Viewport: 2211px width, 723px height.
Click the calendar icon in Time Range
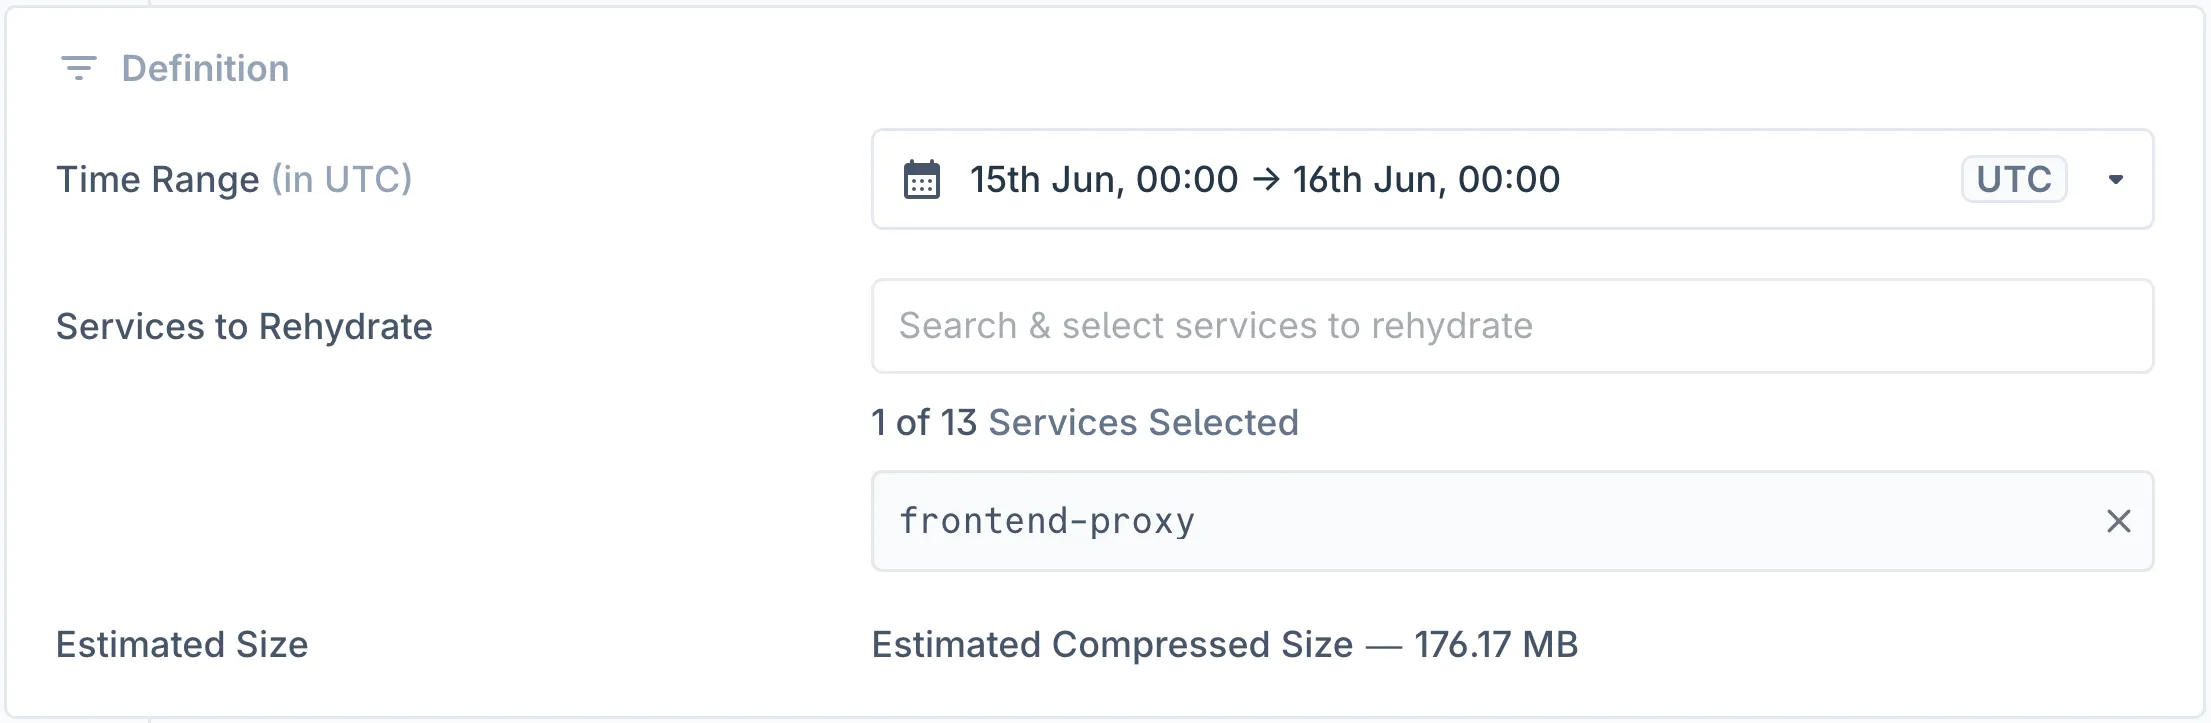pyautogui.click(x=921, y=180)
